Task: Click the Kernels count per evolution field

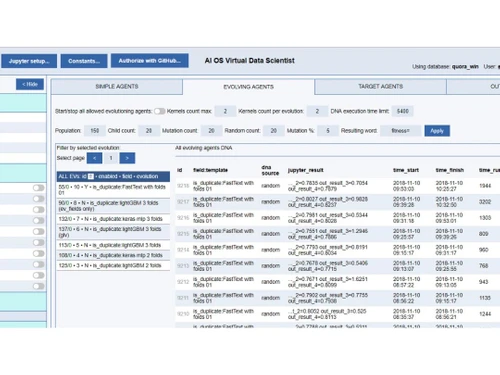Action: click(317, 111)
